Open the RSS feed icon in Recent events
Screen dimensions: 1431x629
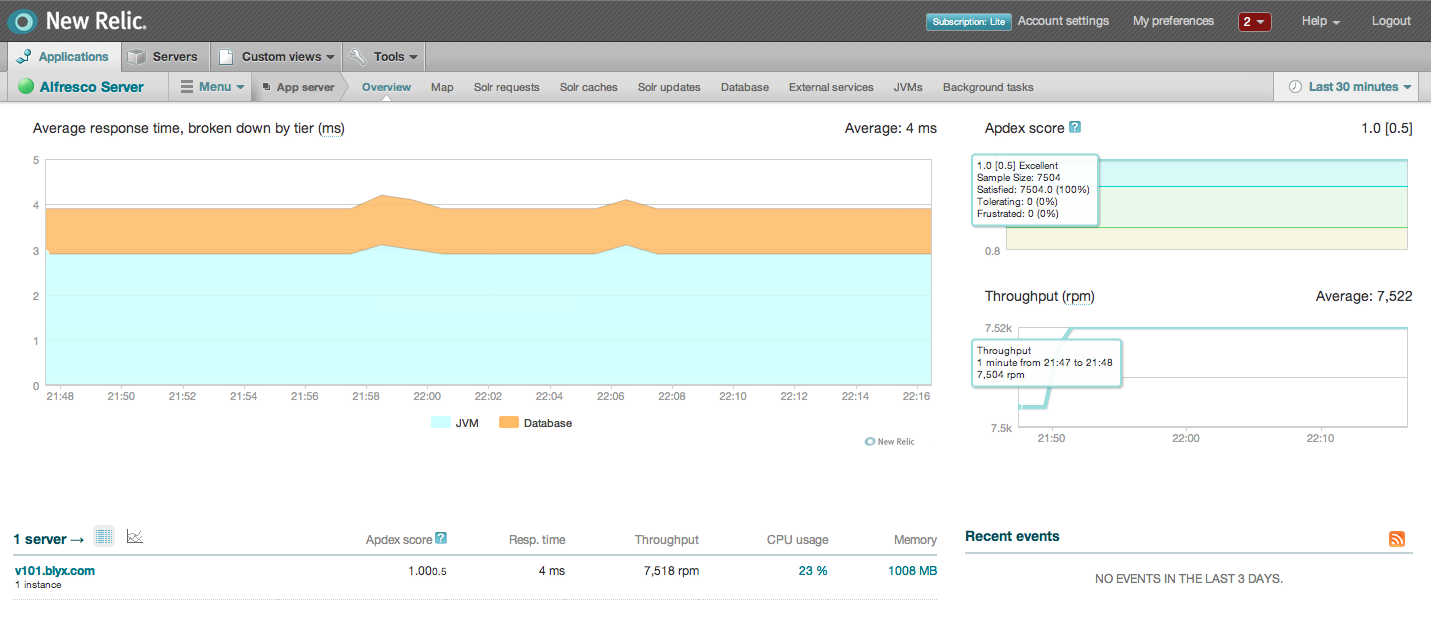(1397, 539)
